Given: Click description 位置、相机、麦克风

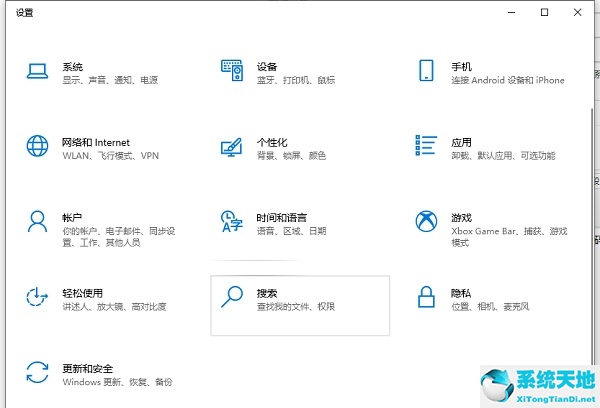Looking at the screenshot, I should 490,307.
